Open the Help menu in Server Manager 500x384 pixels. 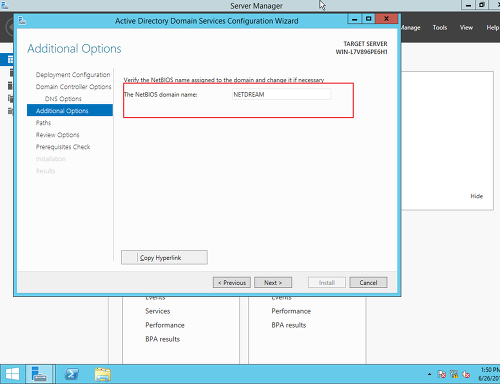(492, 28)
